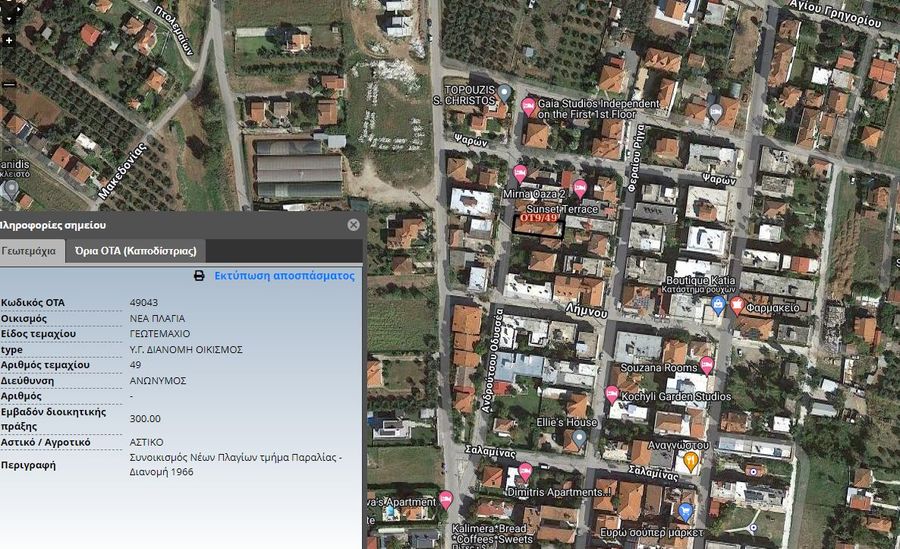Click the Souzana Rooms hotel pin
The height and width of the screenshot is (549, 900).
706,365
